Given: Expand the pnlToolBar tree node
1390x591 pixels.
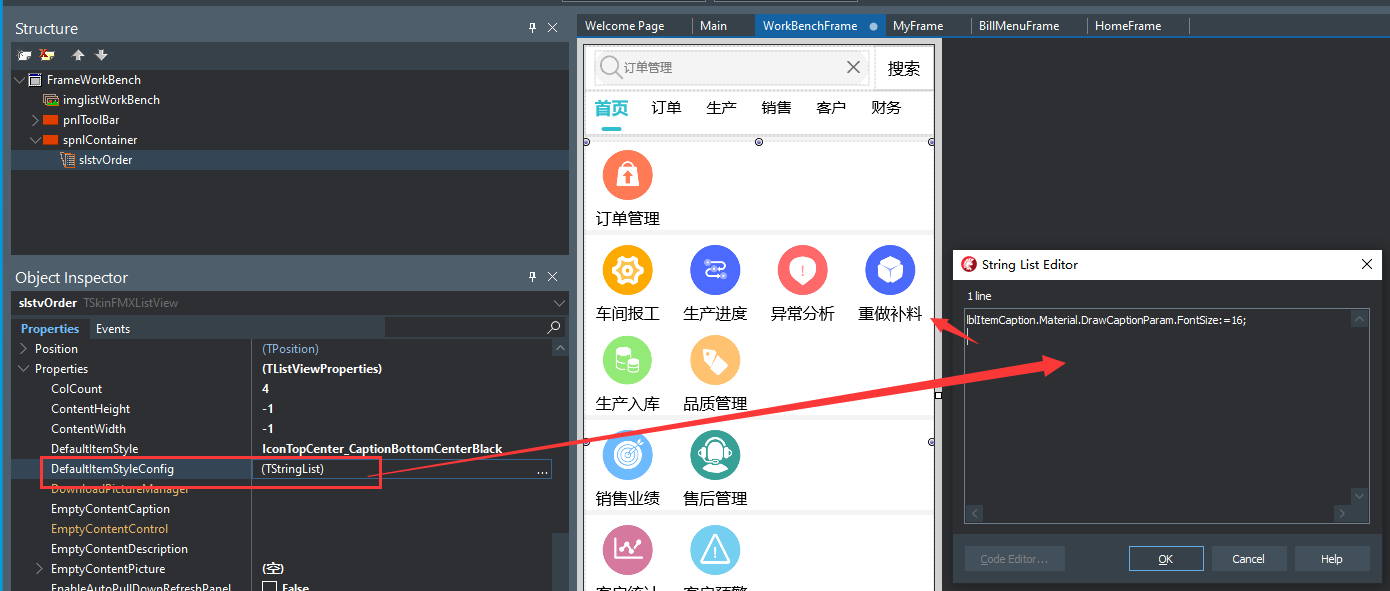Looking at the screenshot, I should [36, 120].
